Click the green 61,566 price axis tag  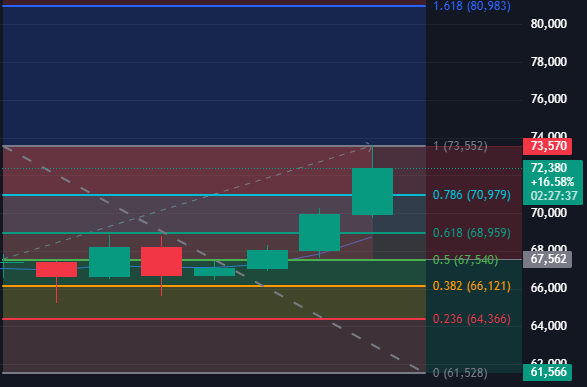[x=547, y=372]
